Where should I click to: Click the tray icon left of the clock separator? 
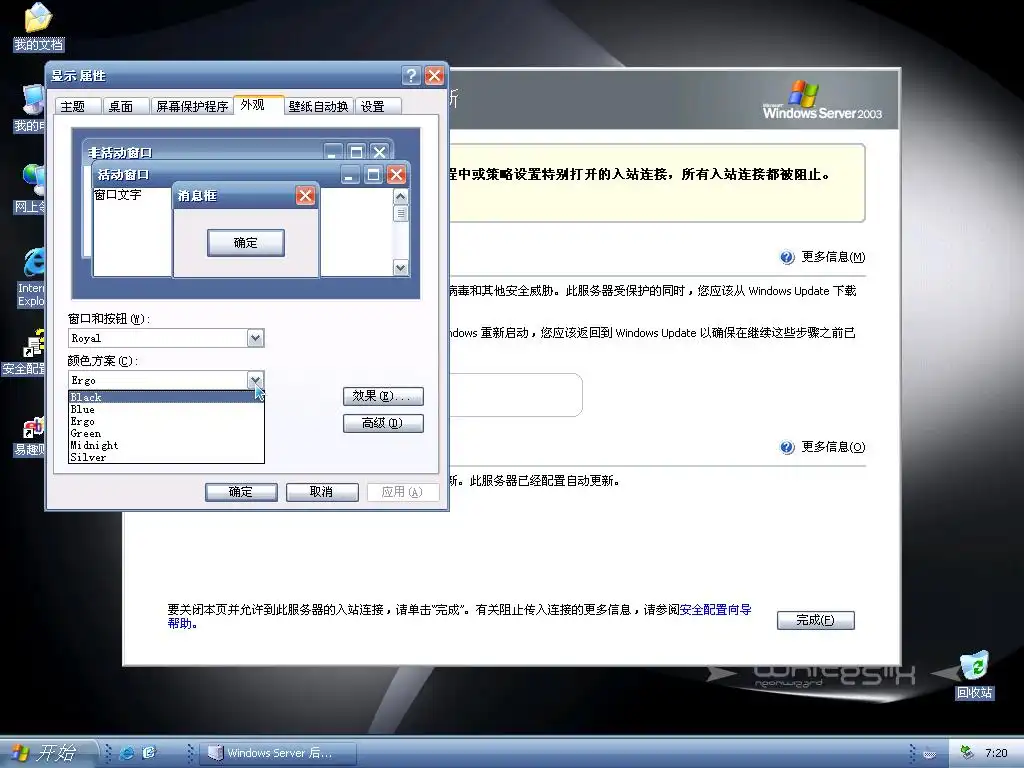[x=929, y=754]
